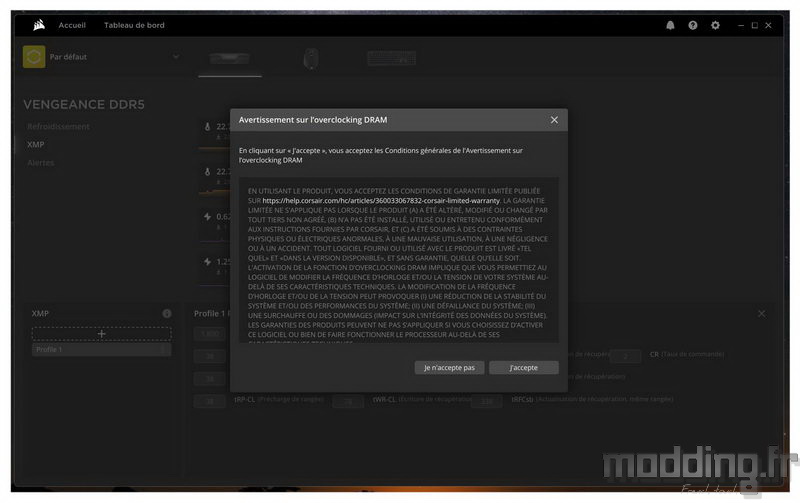Open Refroidissement in the sidebar
The image size is (800, 503).
tap(58, 127)
